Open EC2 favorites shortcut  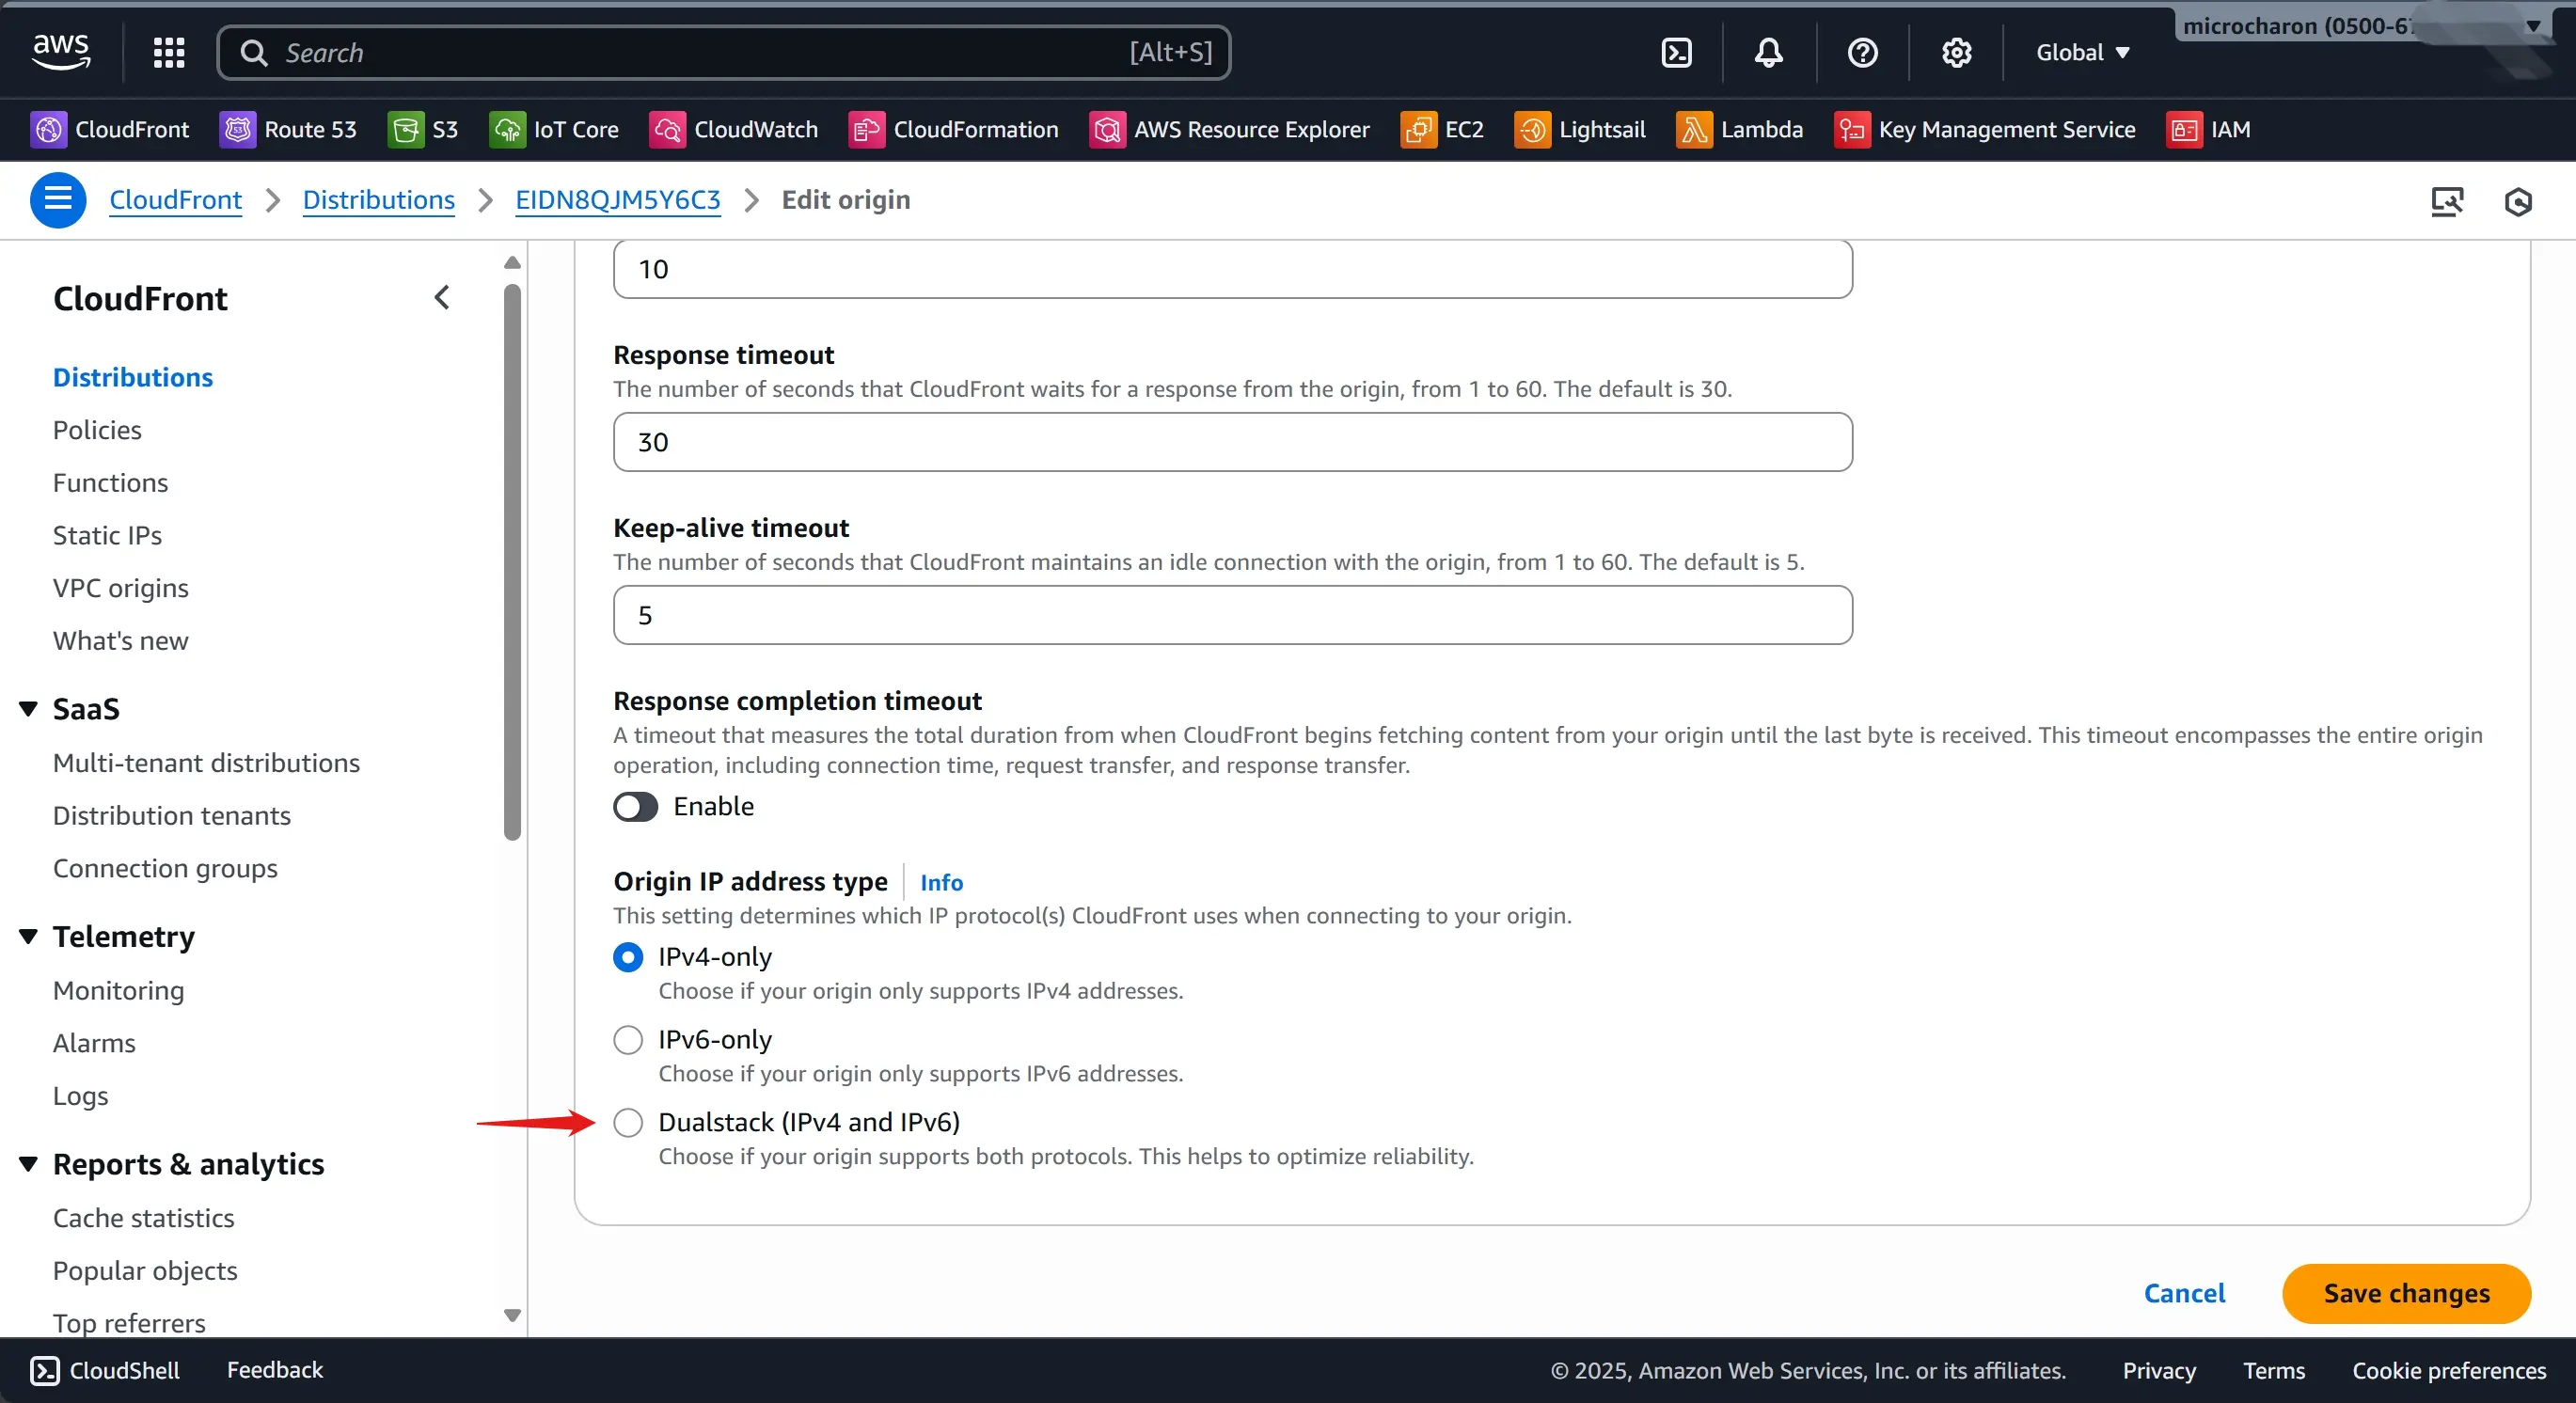tap(1442, 129)
